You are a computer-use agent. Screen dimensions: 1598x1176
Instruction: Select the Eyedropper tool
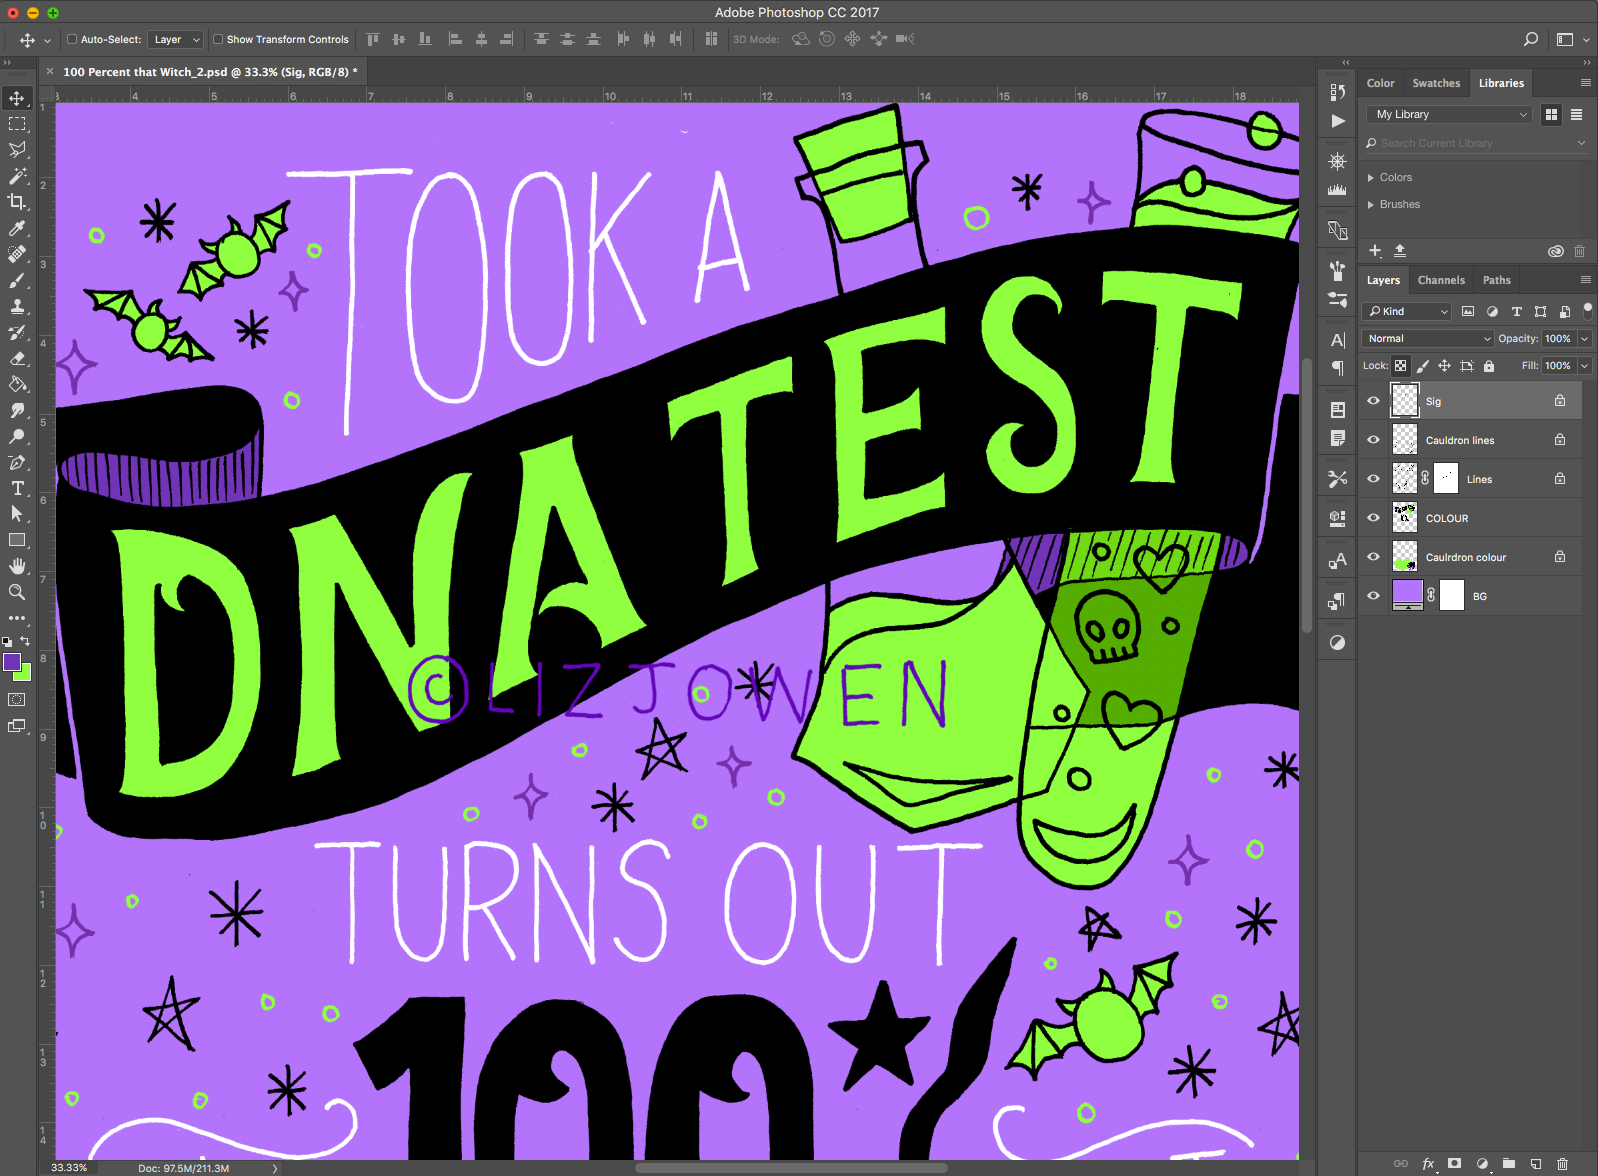17,228
